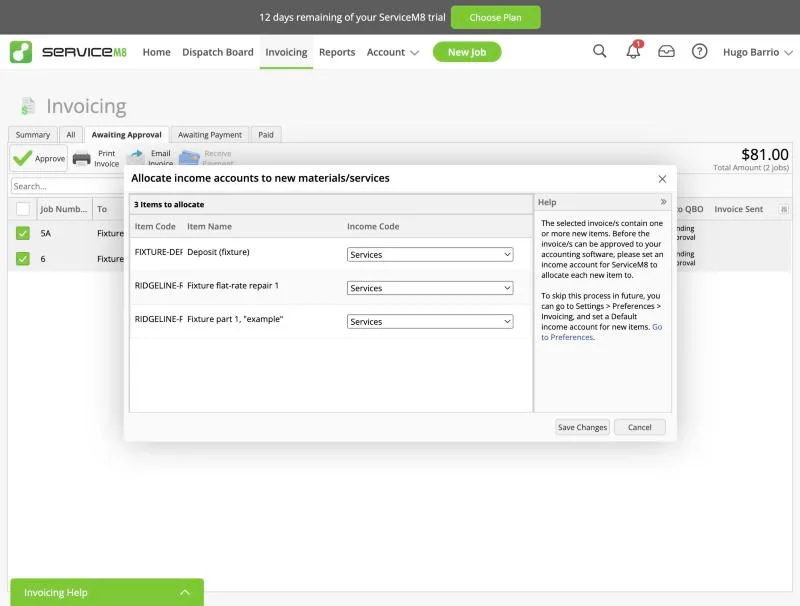Click the FIXTURE-DEF item code cell
The height and width of the screenshot is (606, 800).
click(x=159, y=252)
